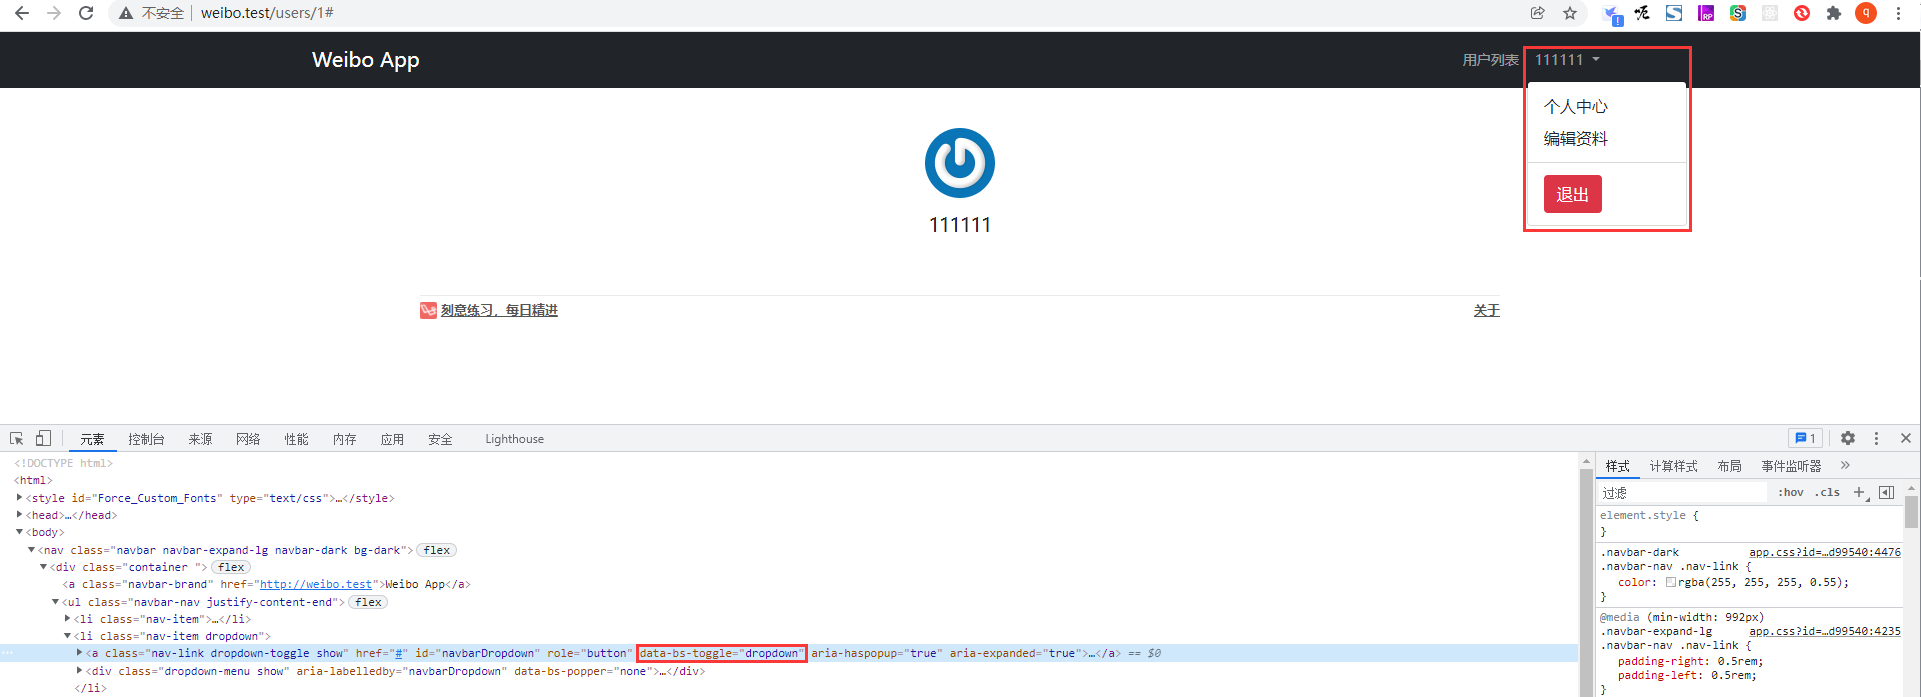
Task: Click the red icon beside 刻意练习 link
Action: tap(428, 311)
